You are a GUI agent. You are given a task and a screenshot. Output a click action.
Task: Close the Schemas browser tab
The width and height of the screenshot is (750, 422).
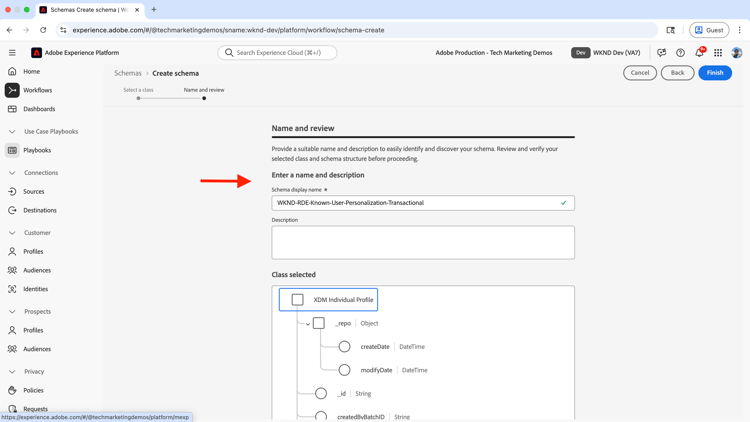137,10
